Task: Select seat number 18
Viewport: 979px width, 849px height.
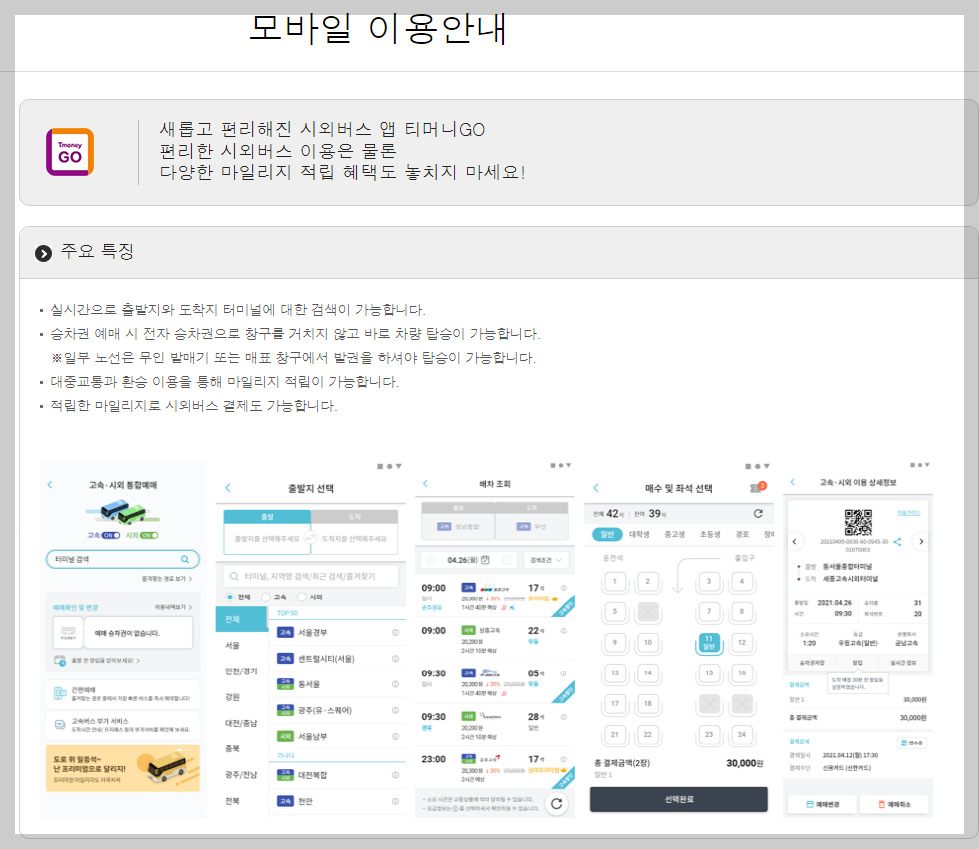Action: point(647,704)
